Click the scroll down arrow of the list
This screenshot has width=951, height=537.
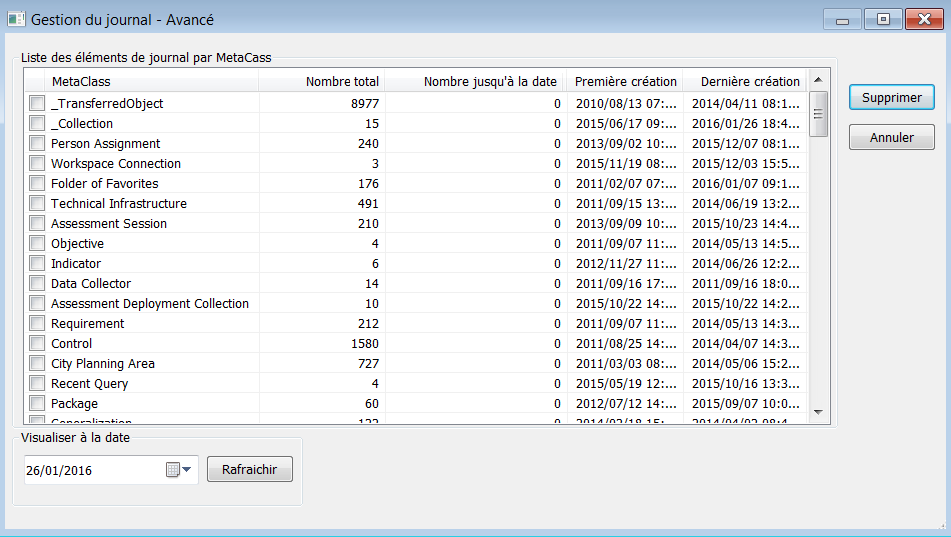click(x=817, y=411)
